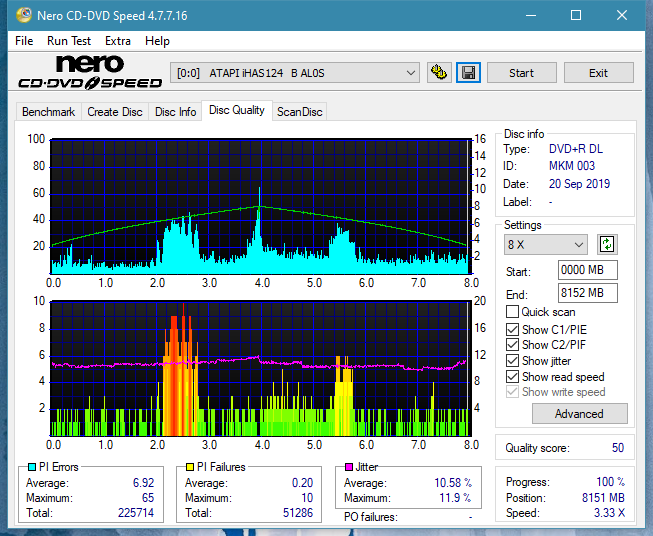The width and height of the screenshot is (653, 536).
Task: Open Advanced settings button
Action: coord(579,414)
